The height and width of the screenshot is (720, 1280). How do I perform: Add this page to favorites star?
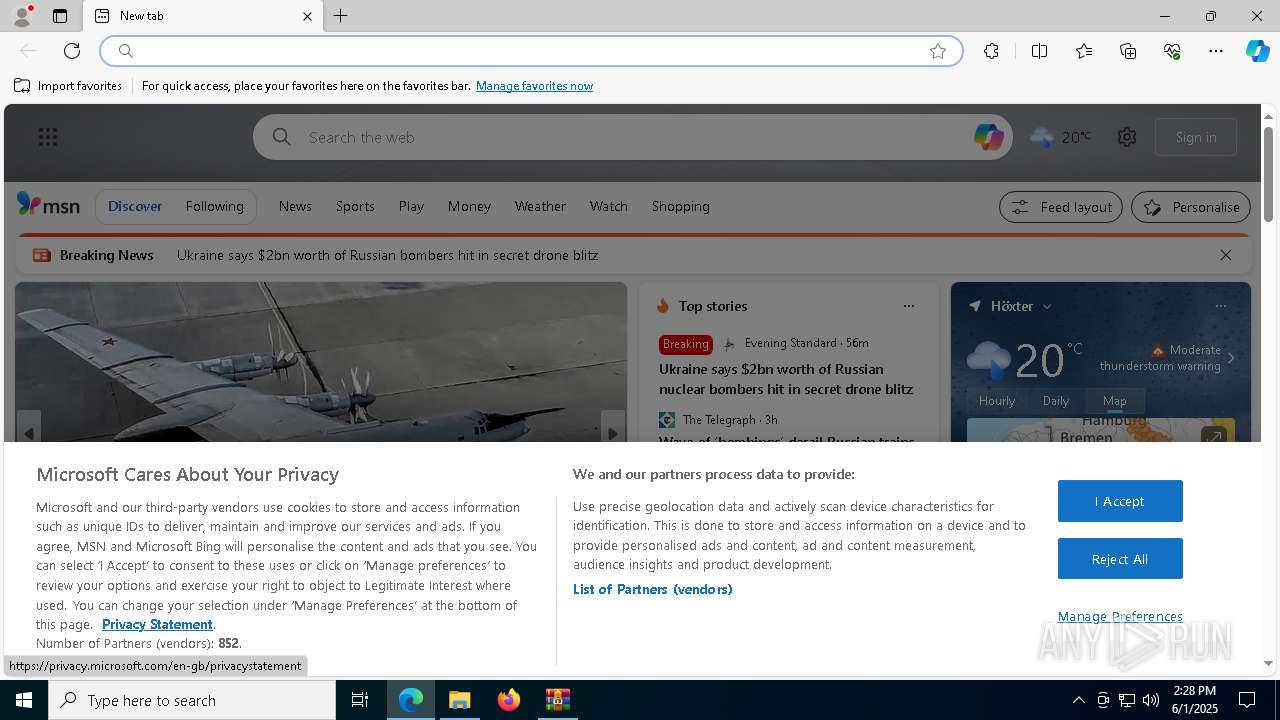(x=938, y=51)
